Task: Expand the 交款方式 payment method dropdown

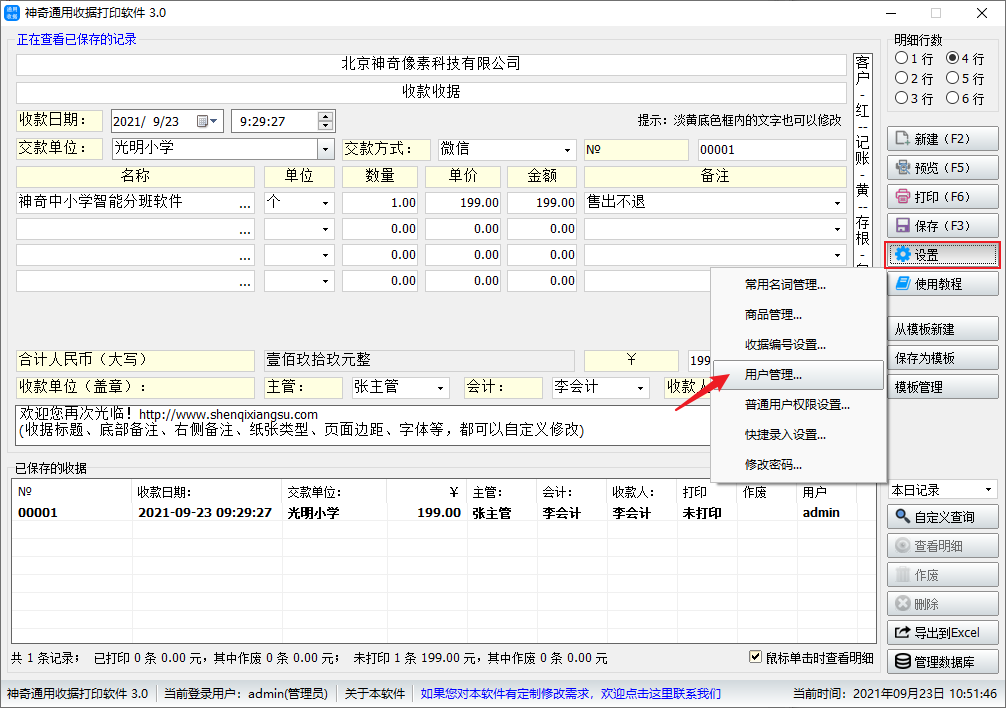Action: pyautogui.click(x=568, y=150)
